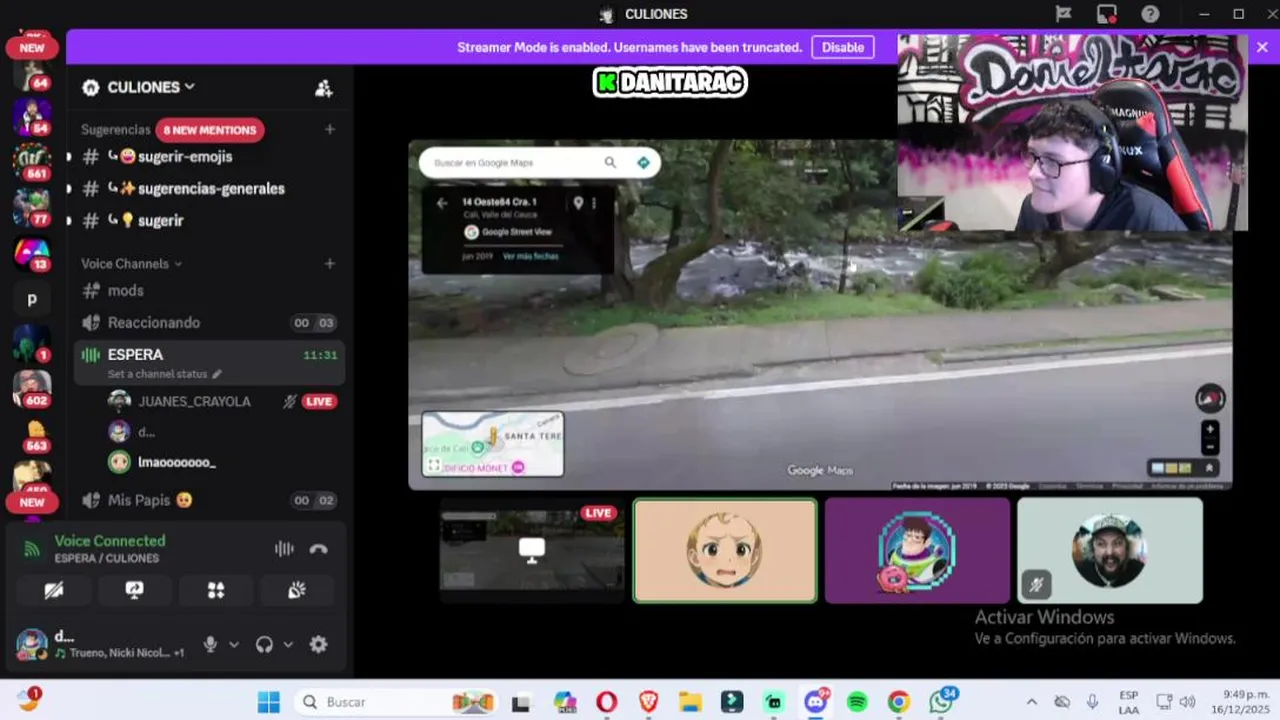Select user JUANES_CRAYOLA in voice list

coord(194,401)
